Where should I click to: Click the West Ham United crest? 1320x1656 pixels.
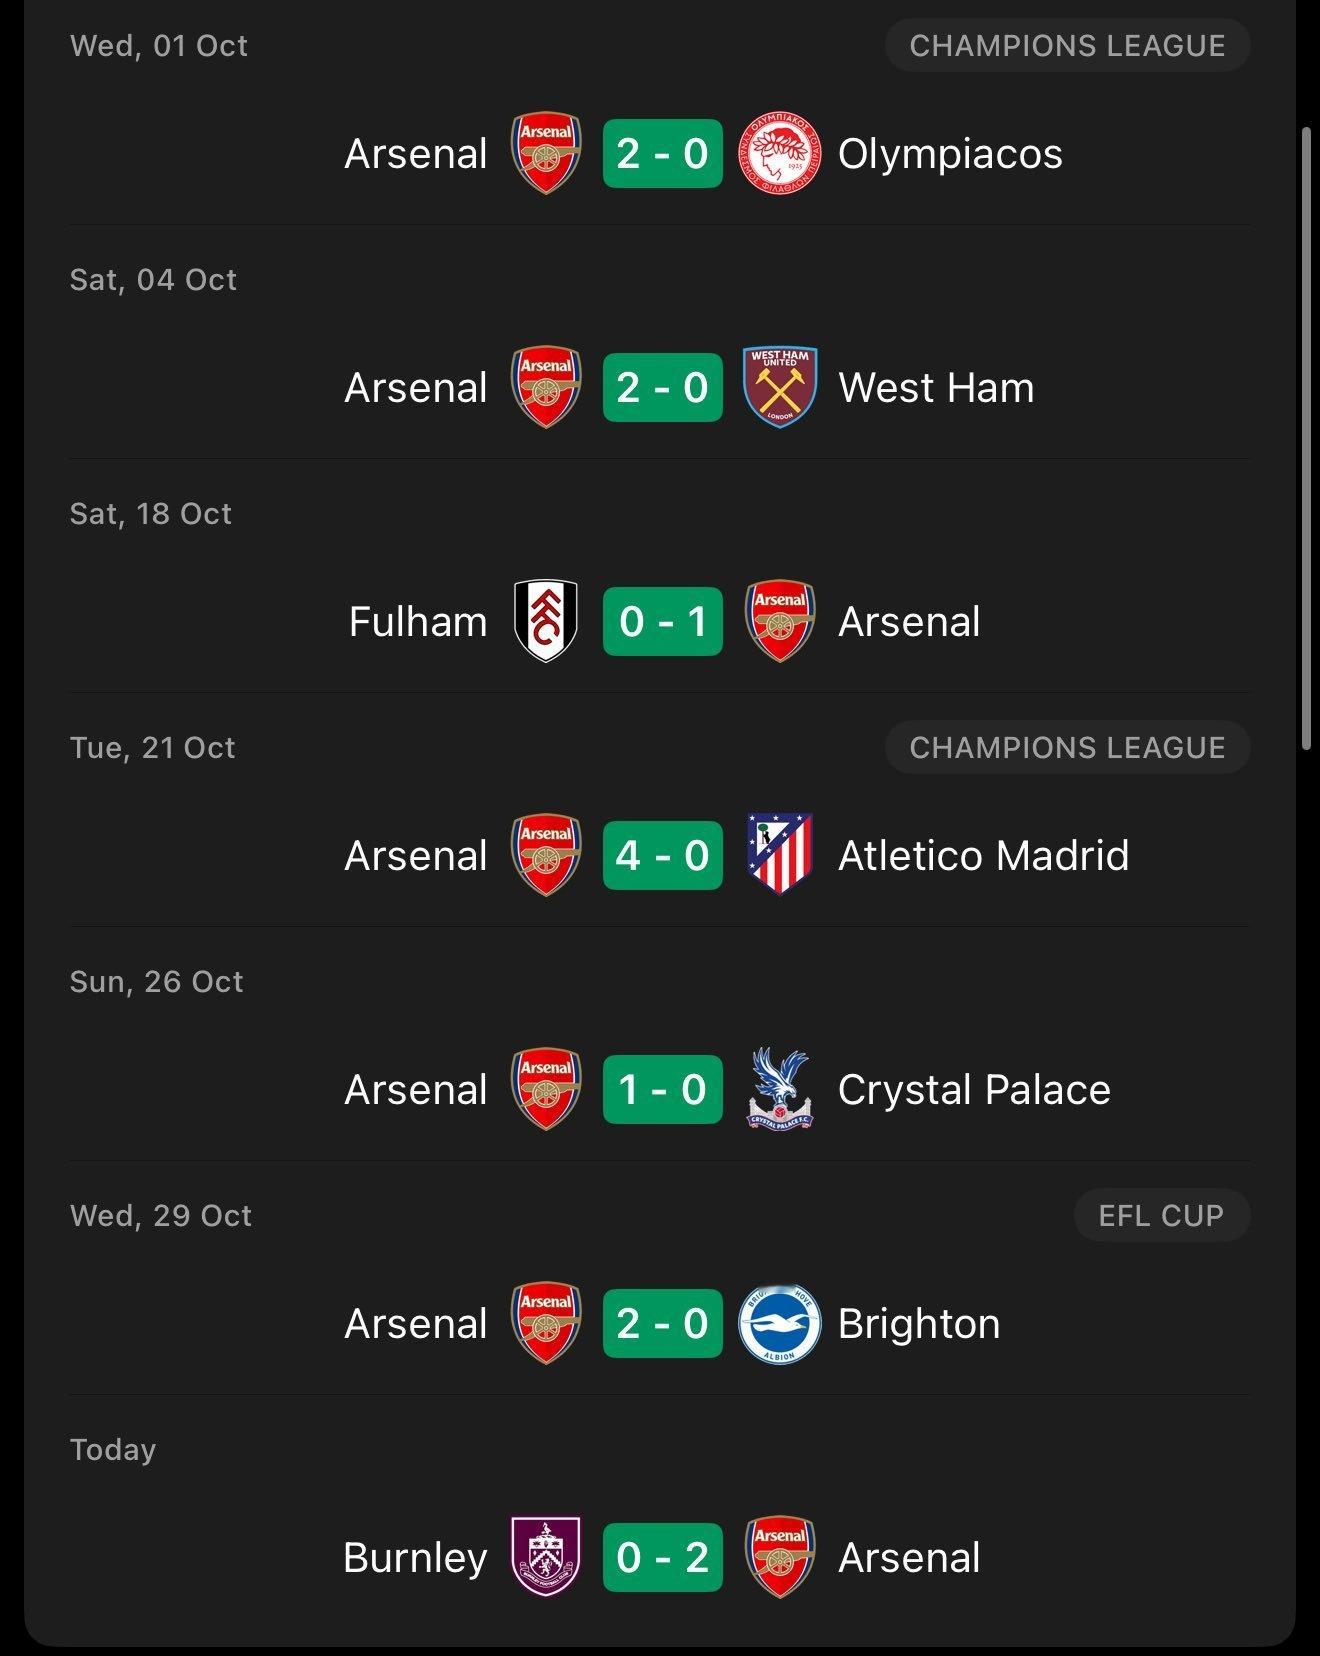pyautogui.click(x=780, y=388)
